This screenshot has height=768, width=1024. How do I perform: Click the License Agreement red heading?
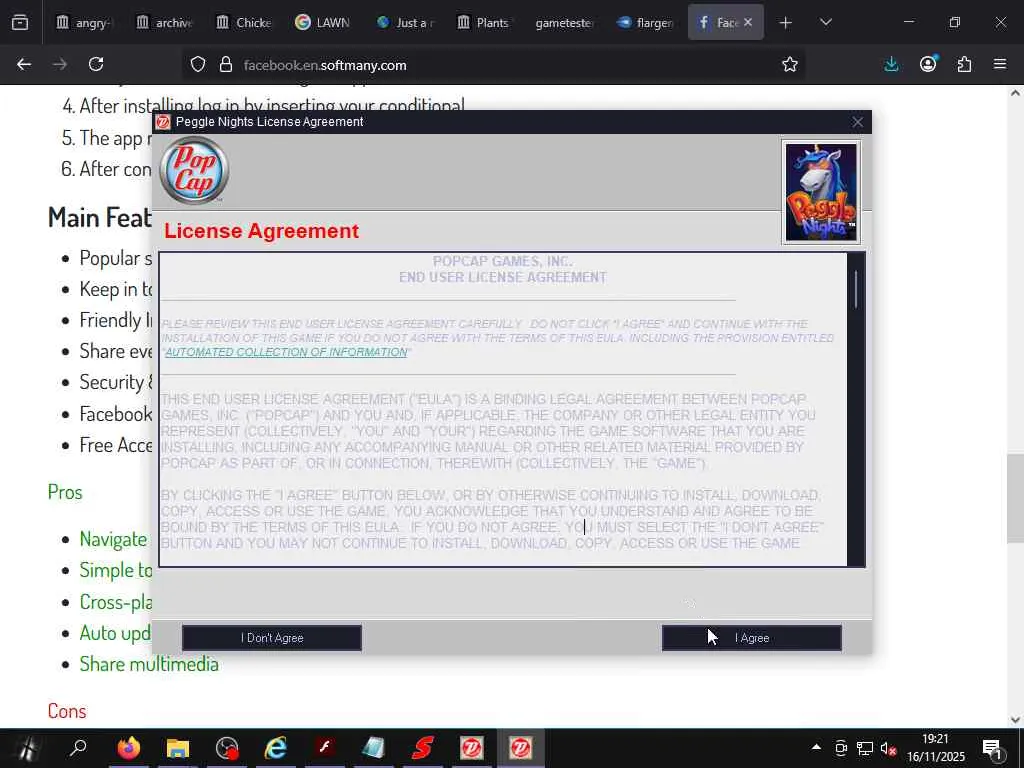(261, 231)
